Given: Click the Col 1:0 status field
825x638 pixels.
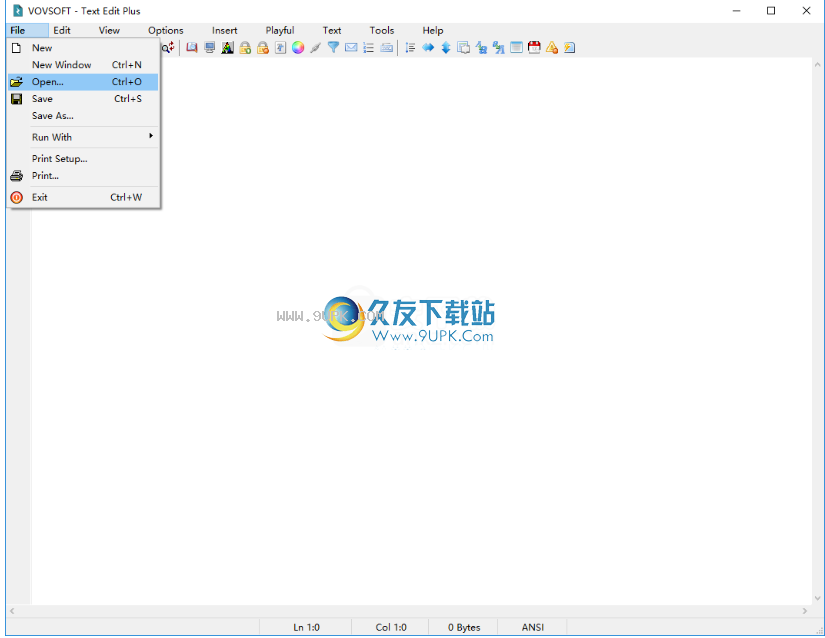Looking at the screenshot, I should (x=391, y=627).
